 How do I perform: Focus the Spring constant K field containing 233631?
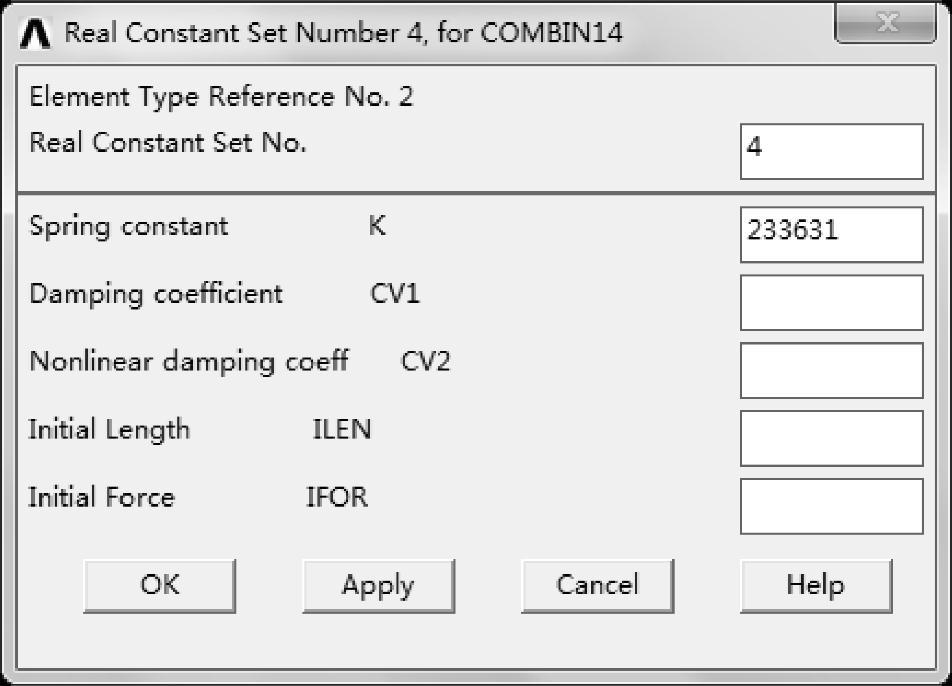831,234
